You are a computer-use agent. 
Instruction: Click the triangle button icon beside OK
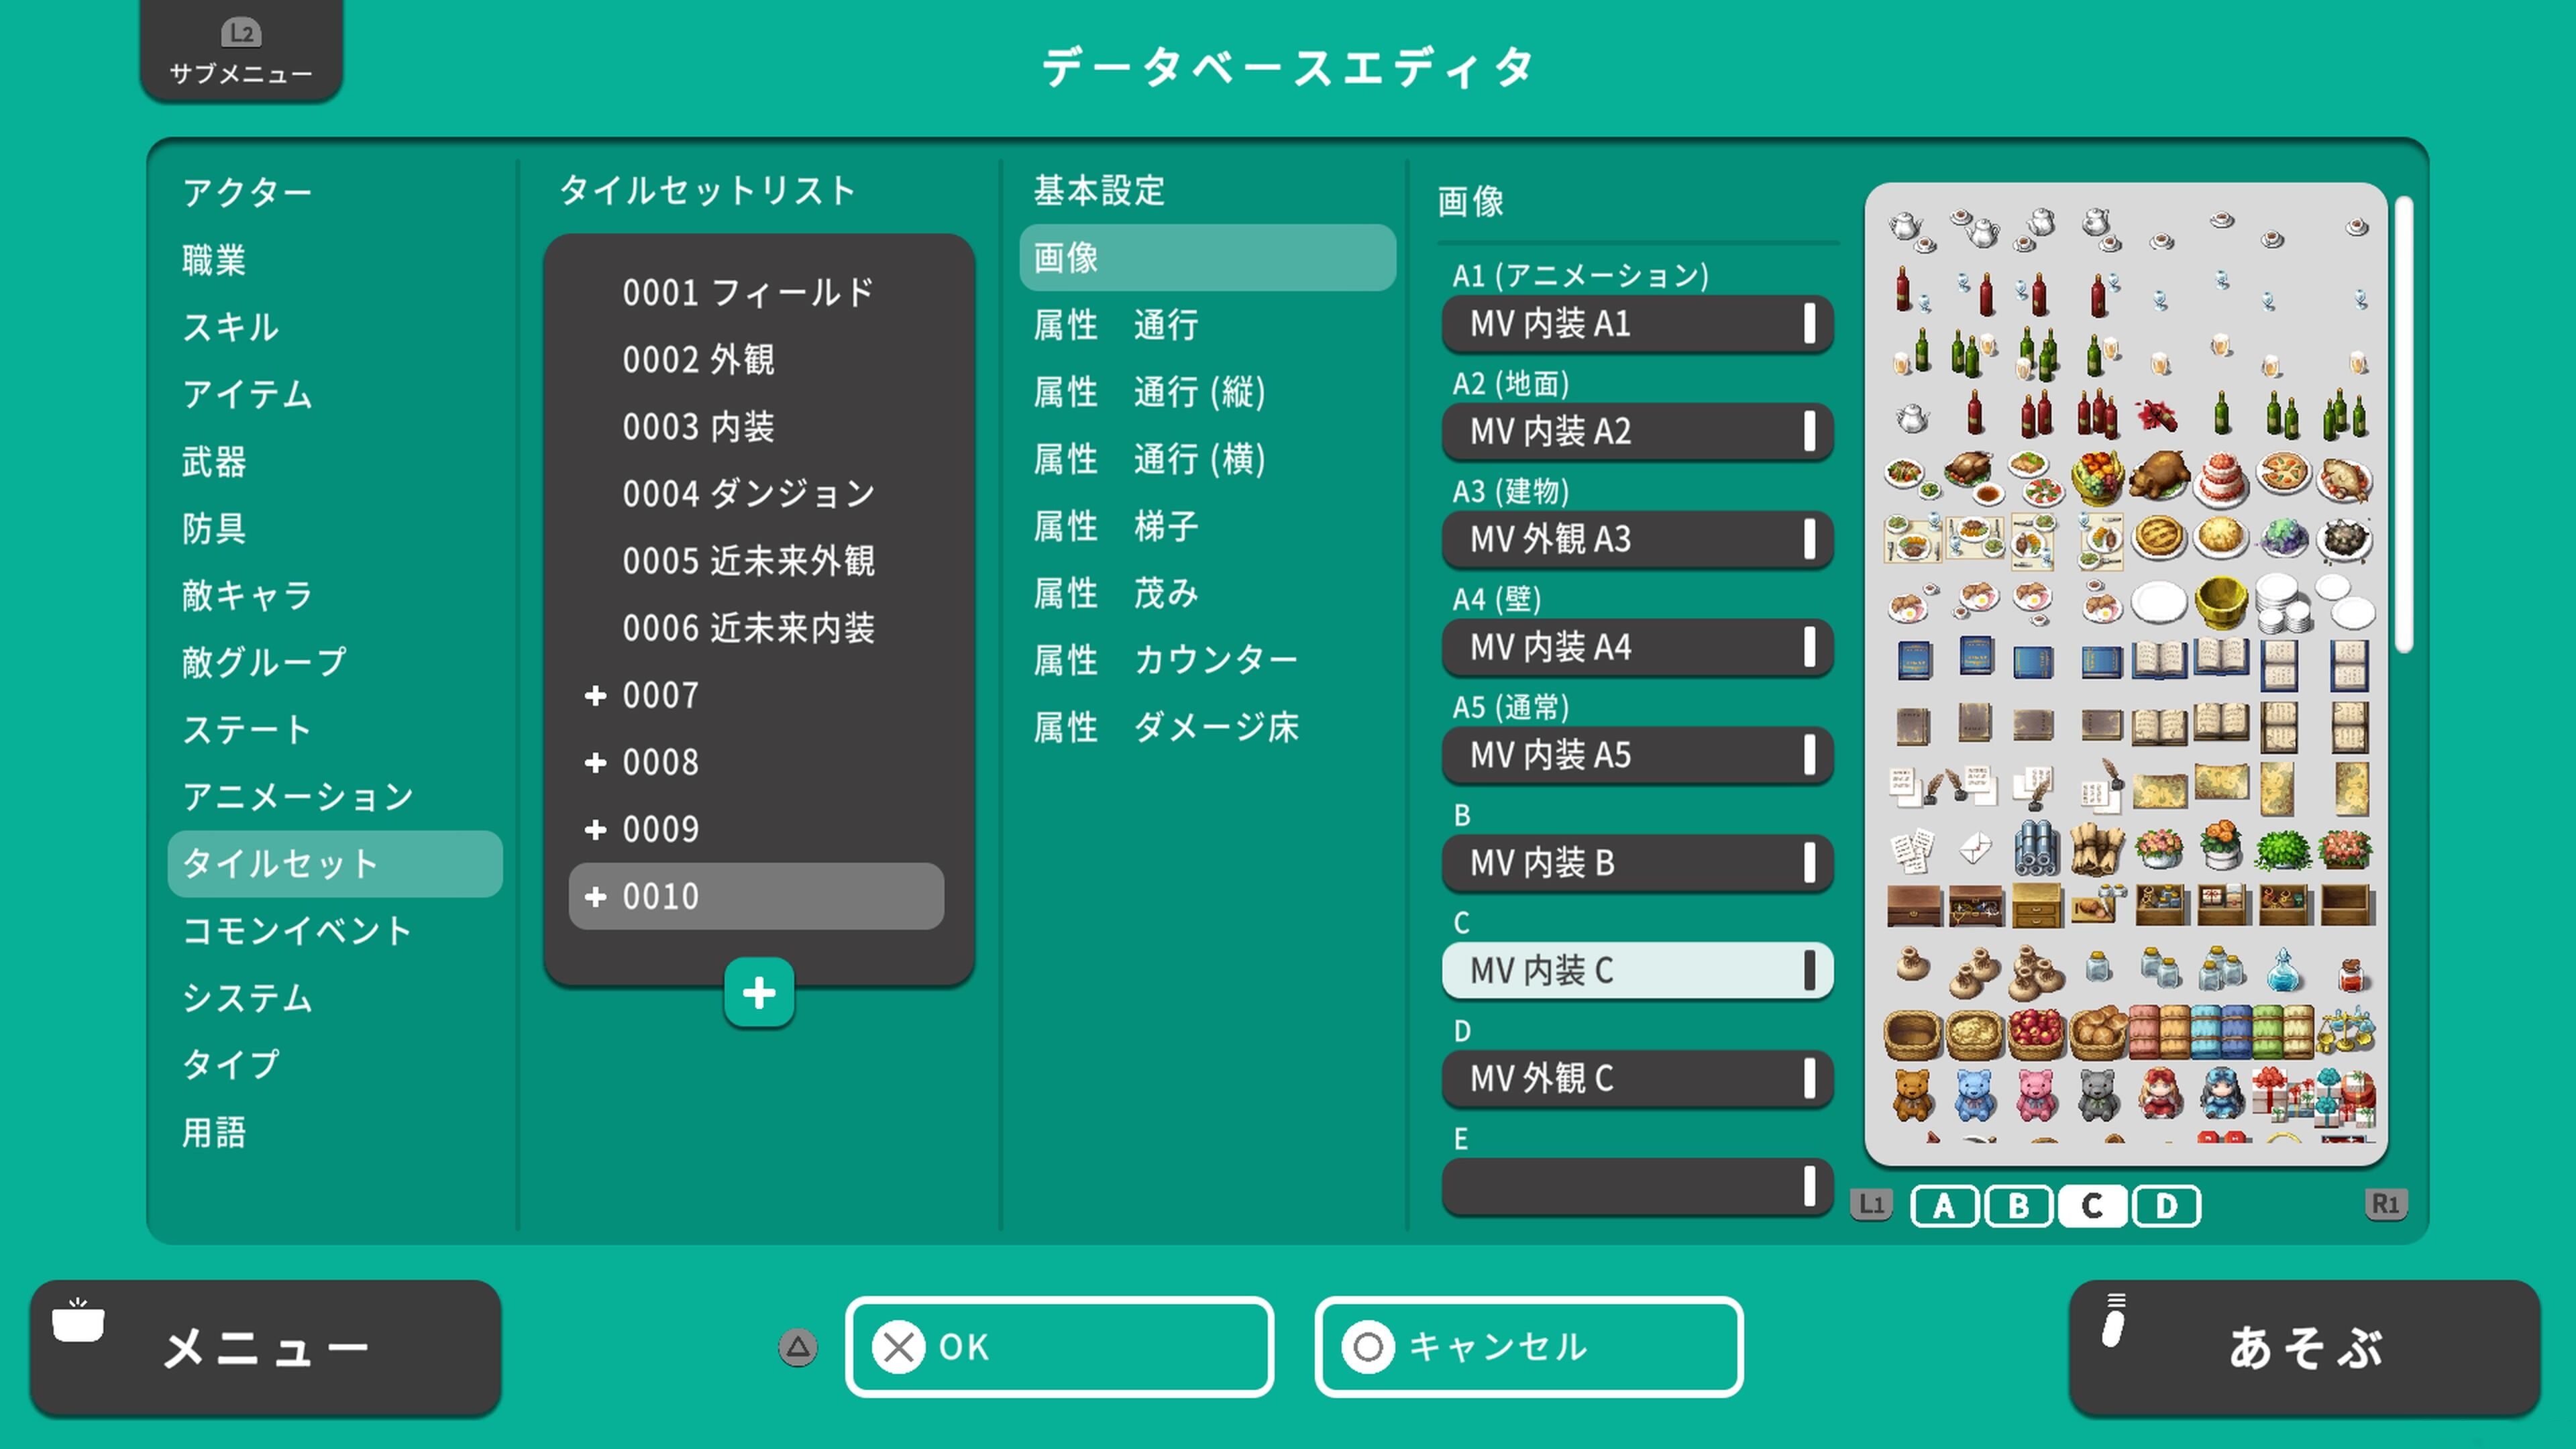(797, 1347)
